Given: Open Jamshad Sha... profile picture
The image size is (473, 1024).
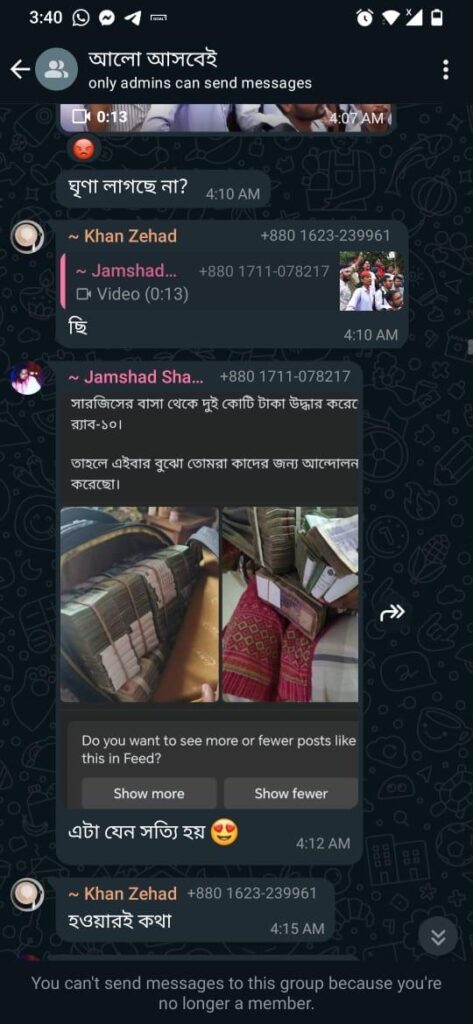Looking at the screenshot, I should 27,379.
